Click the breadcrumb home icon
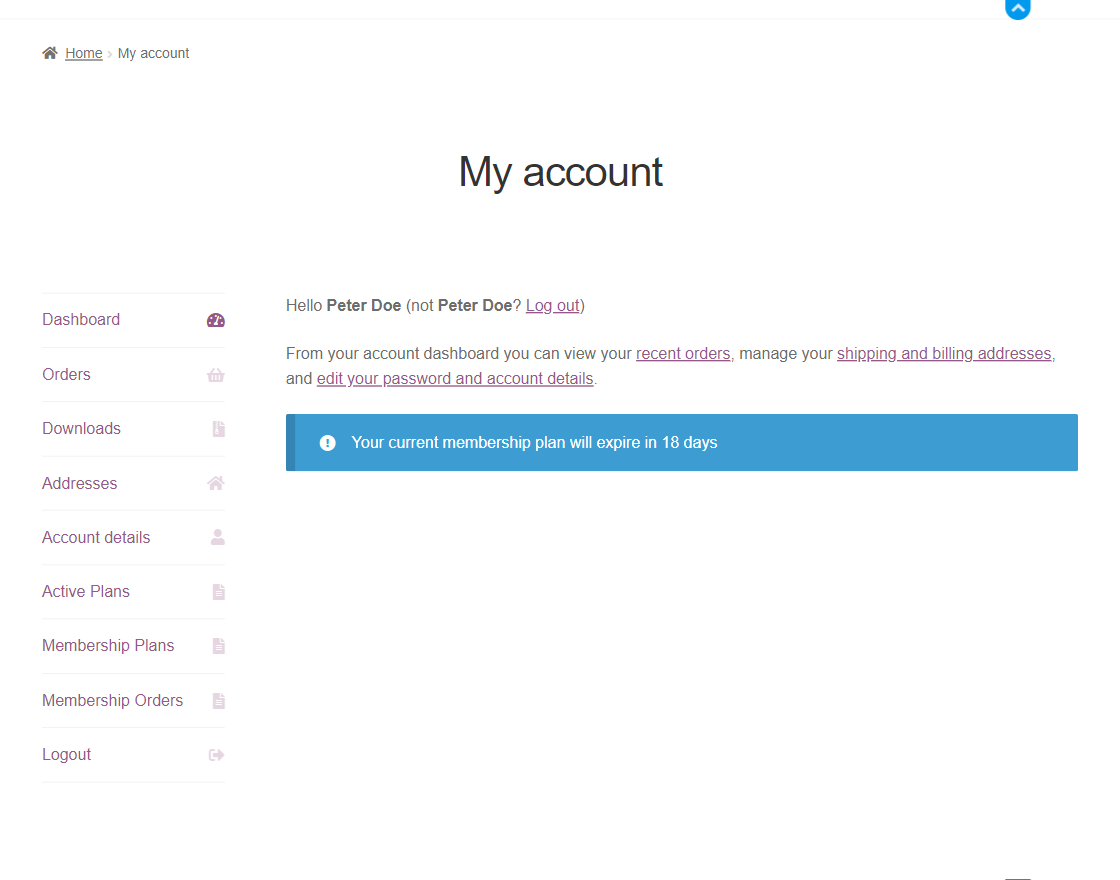1120x880 pixels. click(x=48, y=52)
